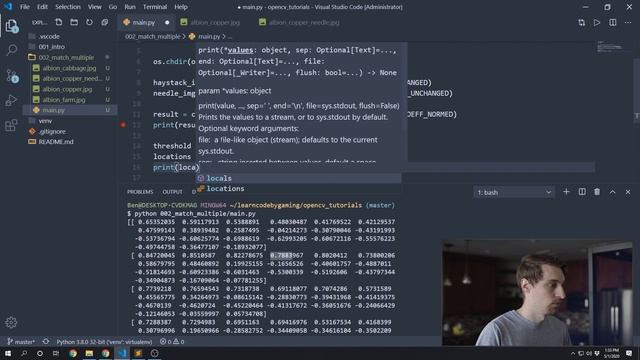Open the Search view in activity bar
Image resolution: width=640 pixels, height=360 pixels.
[x=11, y=50]
